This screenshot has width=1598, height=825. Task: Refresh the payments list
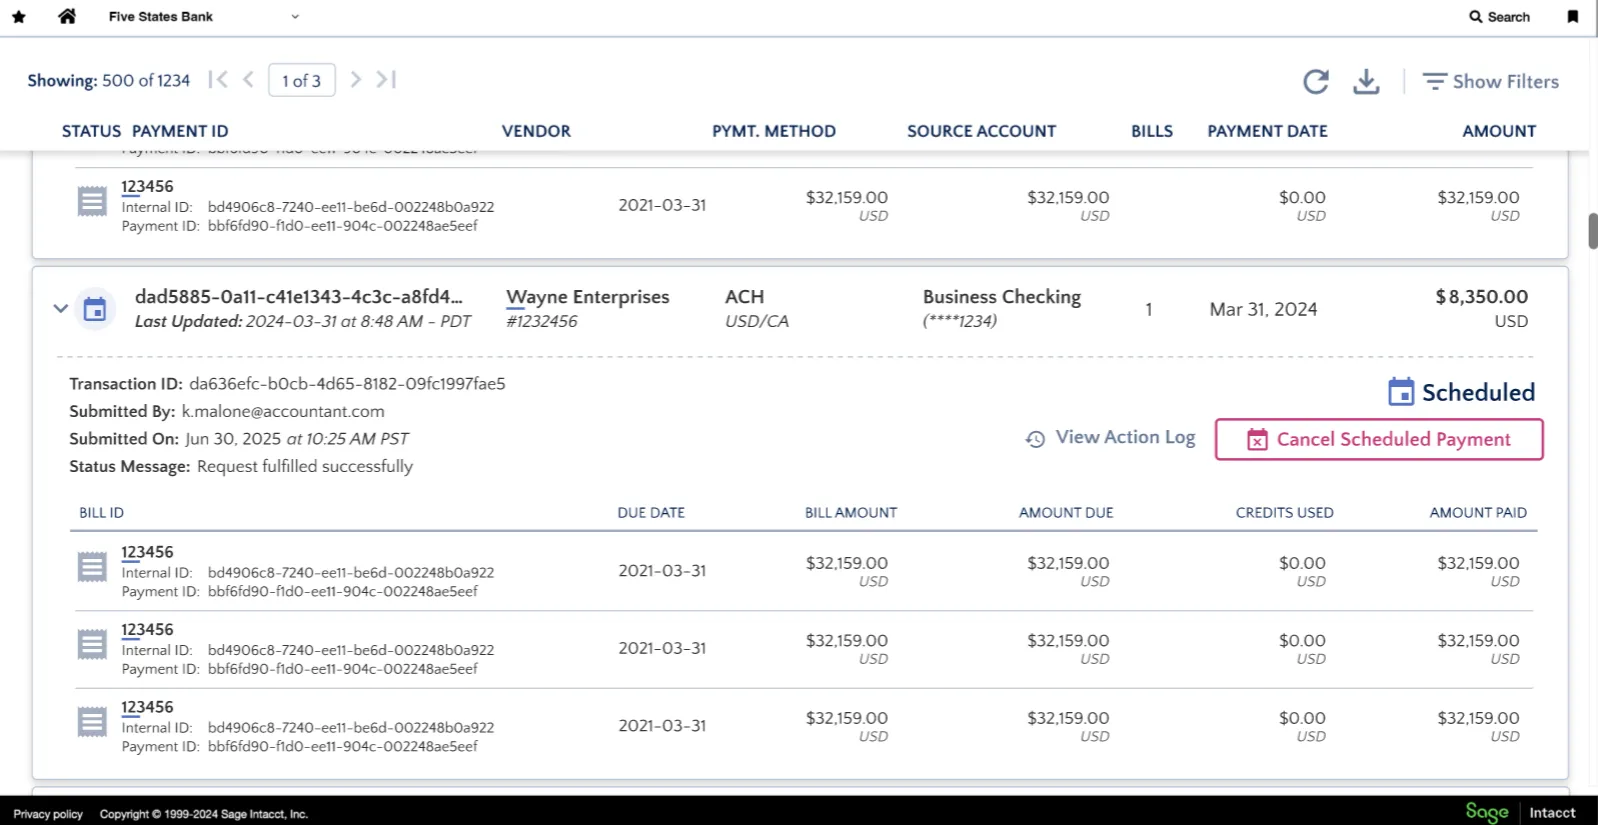pyautogui.click(x=1316, y=82)
